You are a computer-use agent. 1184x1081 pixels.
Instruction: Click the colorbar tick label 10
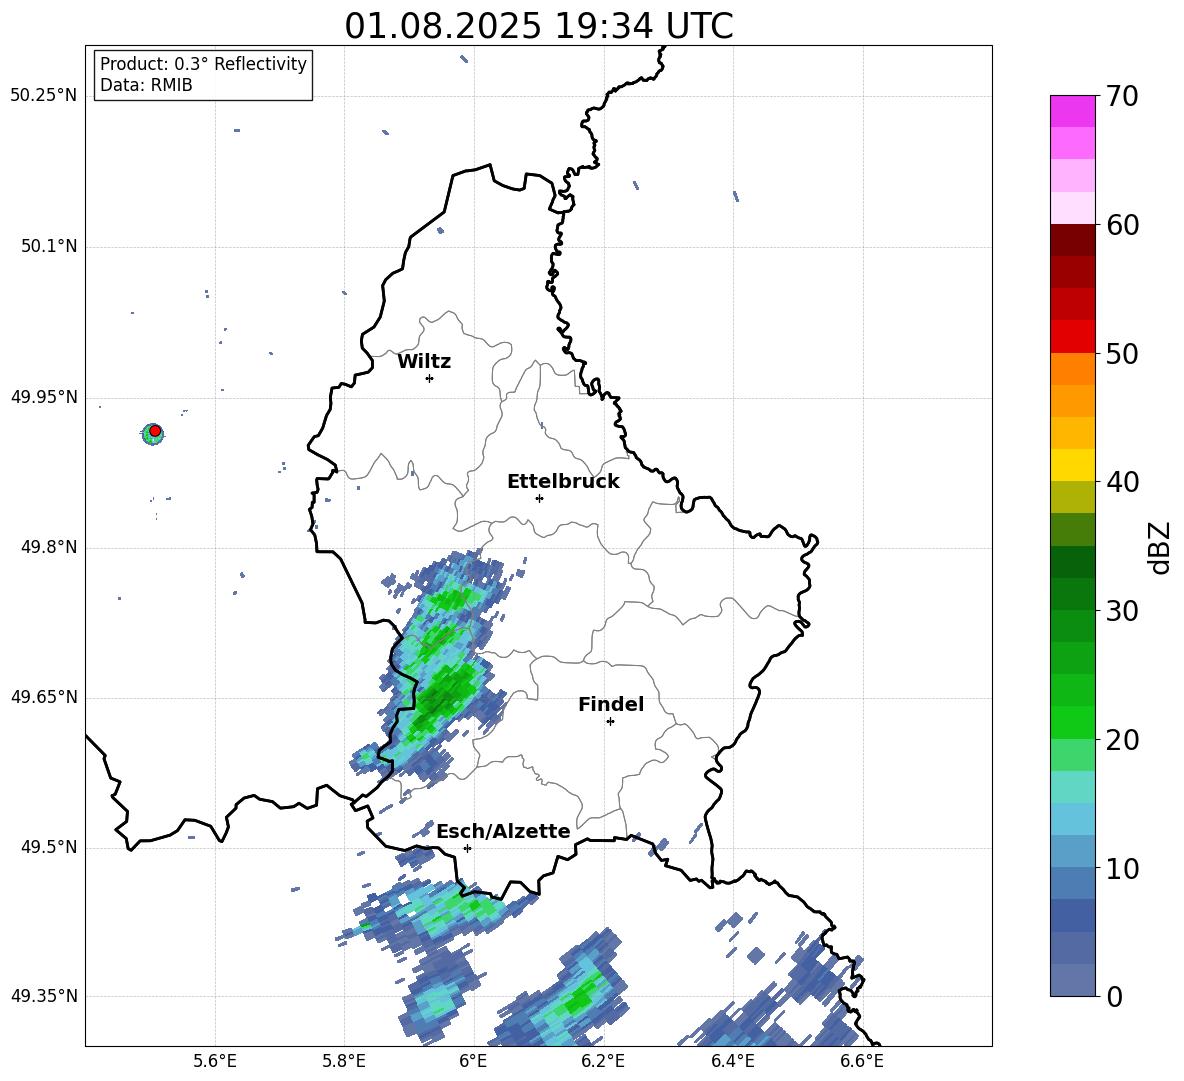pos(1122,869)
